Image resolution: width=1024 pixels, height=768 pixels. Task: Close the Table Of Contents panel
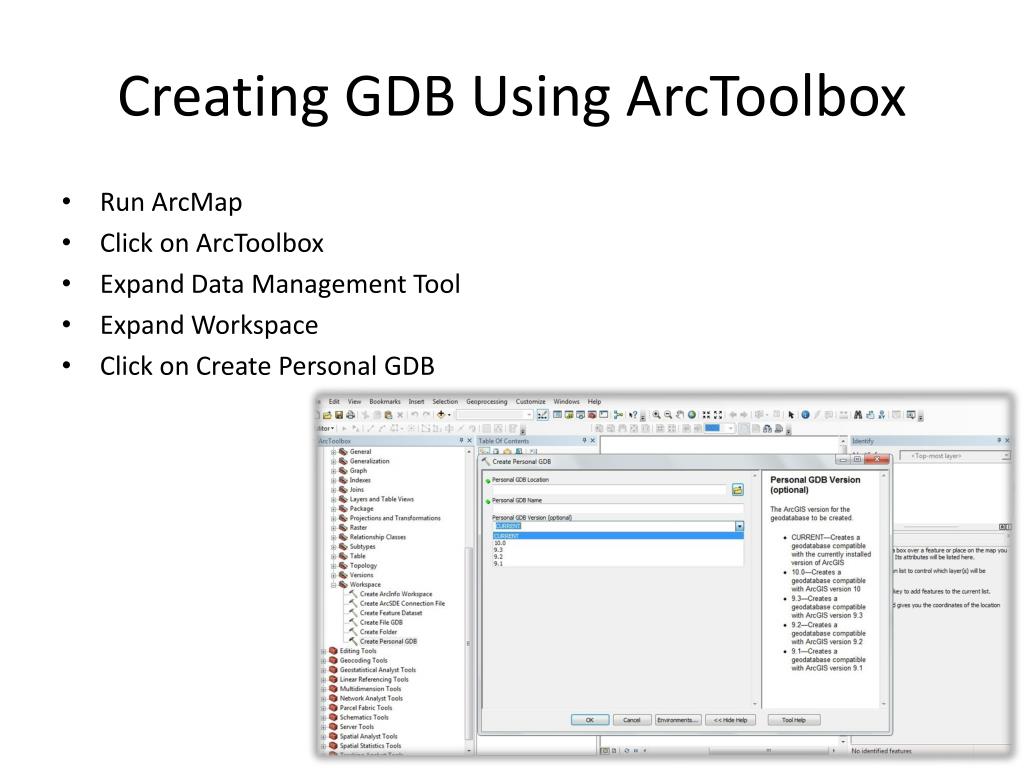click(593, 441)
